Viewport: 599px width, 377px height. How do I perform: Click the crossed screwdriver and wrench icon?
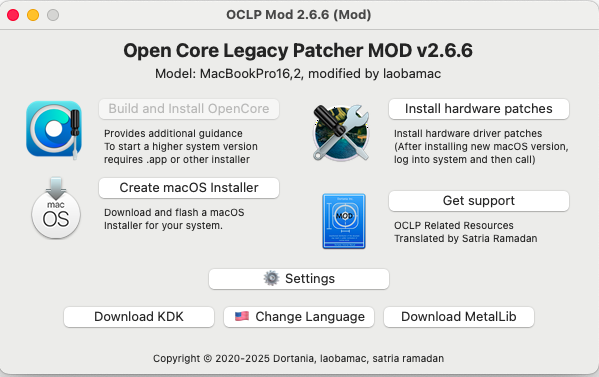pos(341,132)
